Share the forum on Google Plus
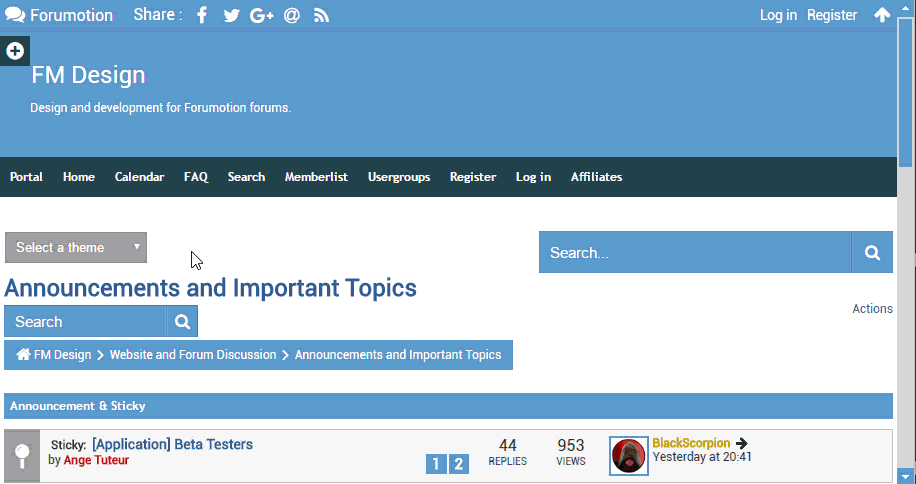This screenshot has height=484, width=916. click(262, 15)
